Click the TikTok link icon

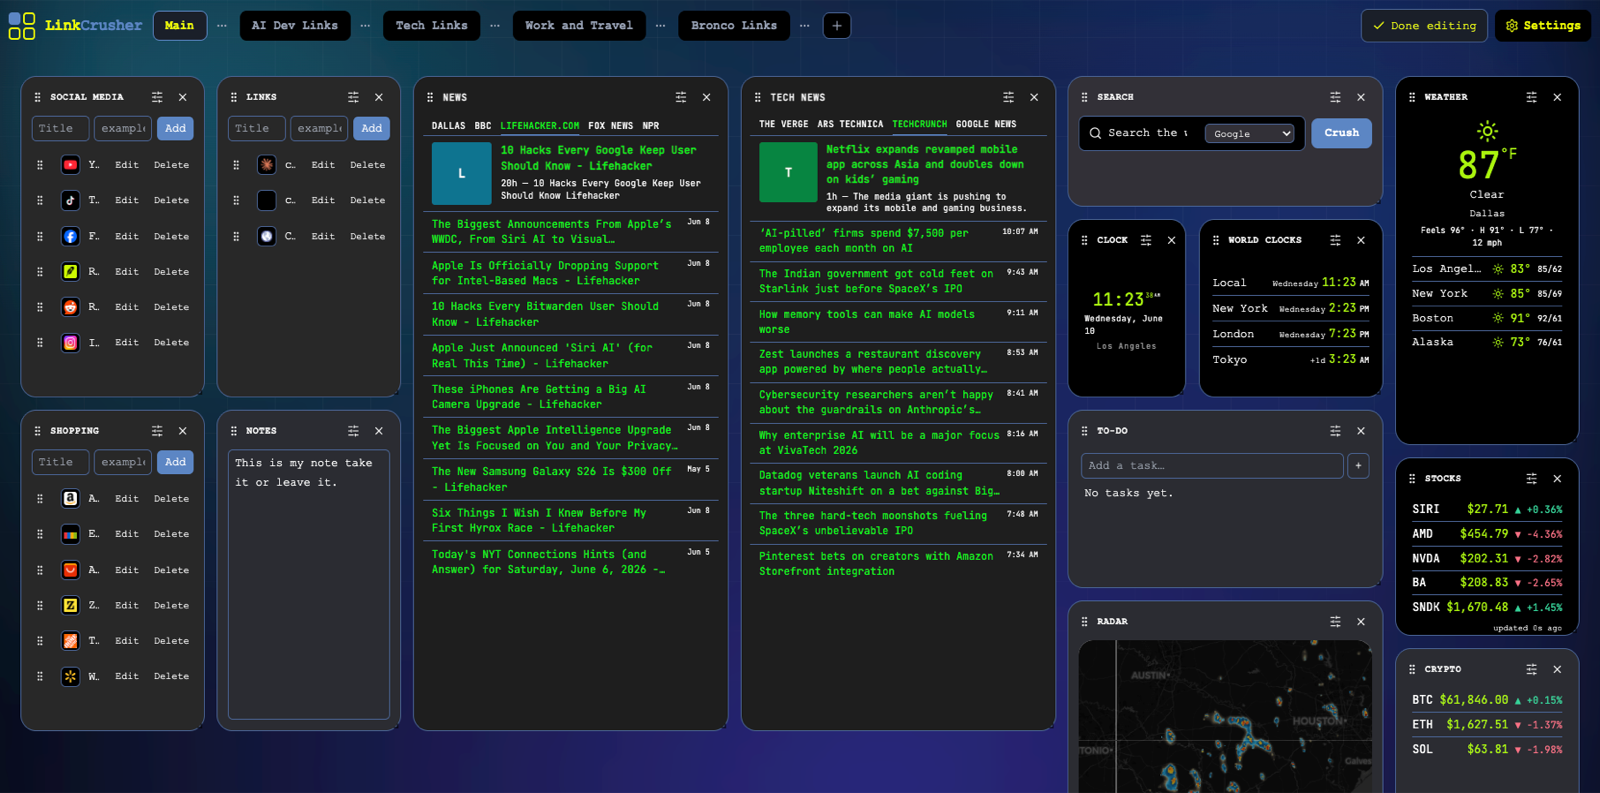point(70,200)
